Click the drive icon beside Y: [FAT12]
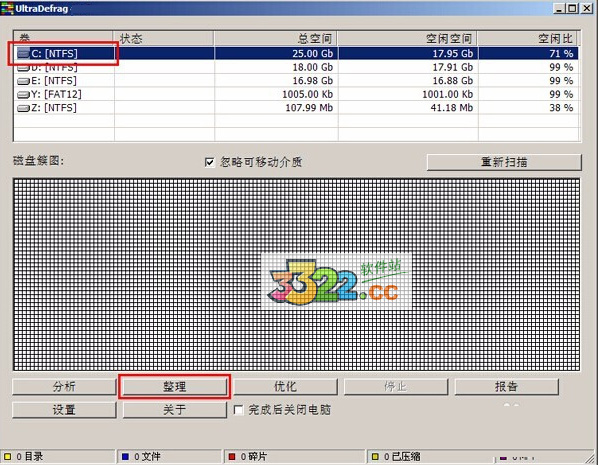Image resolution: width=598 pixels, height=465 pixels. pos(23,95)
